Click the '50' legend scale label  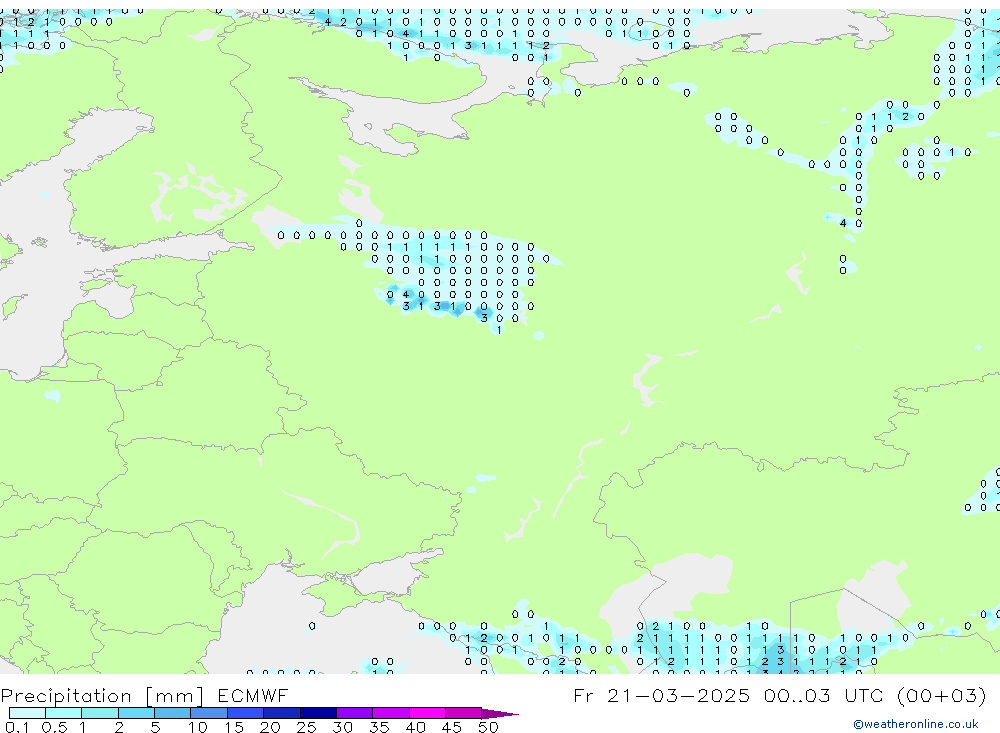[488, 727]
